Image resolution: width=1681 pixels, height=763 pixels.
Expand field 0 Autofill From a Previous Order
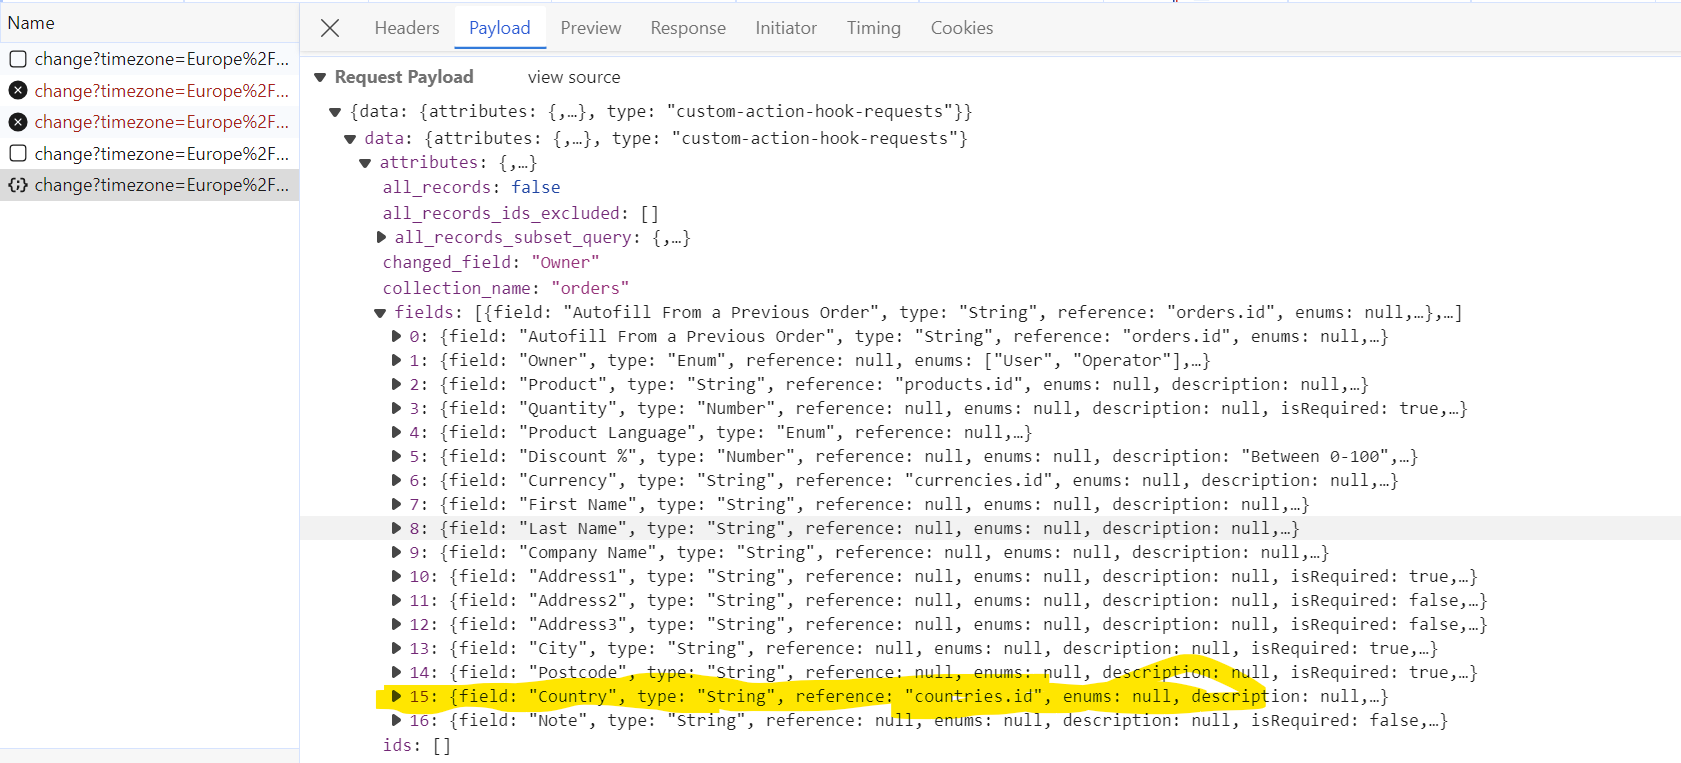point(396,336)
